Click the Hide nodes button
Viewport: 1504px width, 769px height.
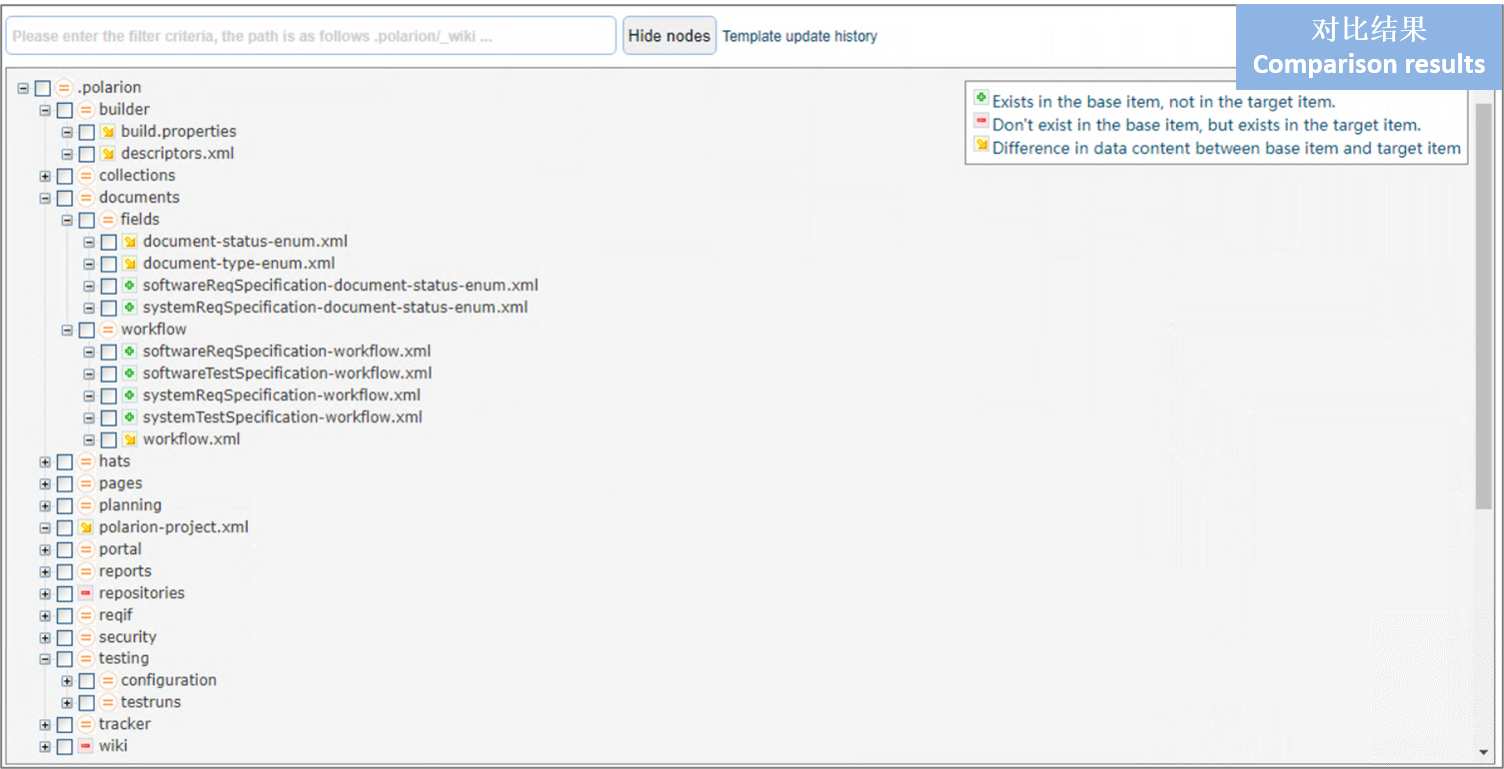(x=669, y=36)
